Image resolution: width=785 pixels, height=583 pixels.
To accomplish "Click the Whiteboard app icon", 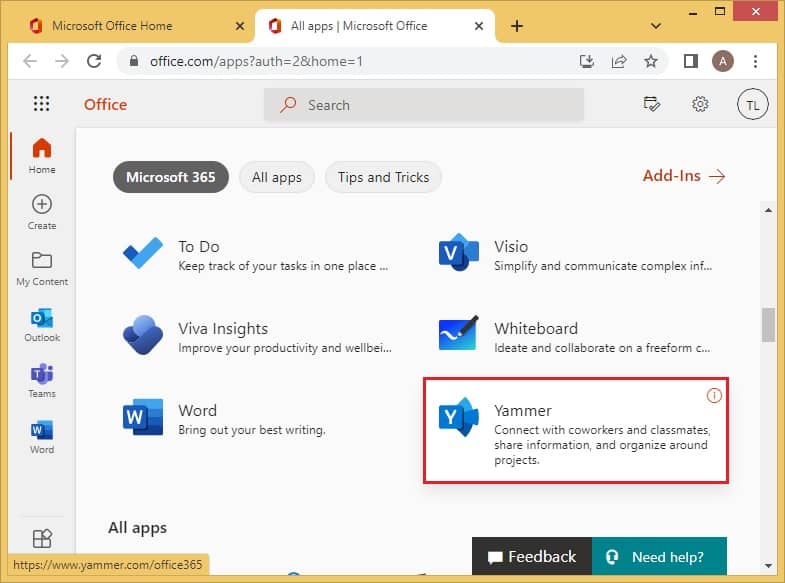I will pyautogui.click(x=459, y=333).
